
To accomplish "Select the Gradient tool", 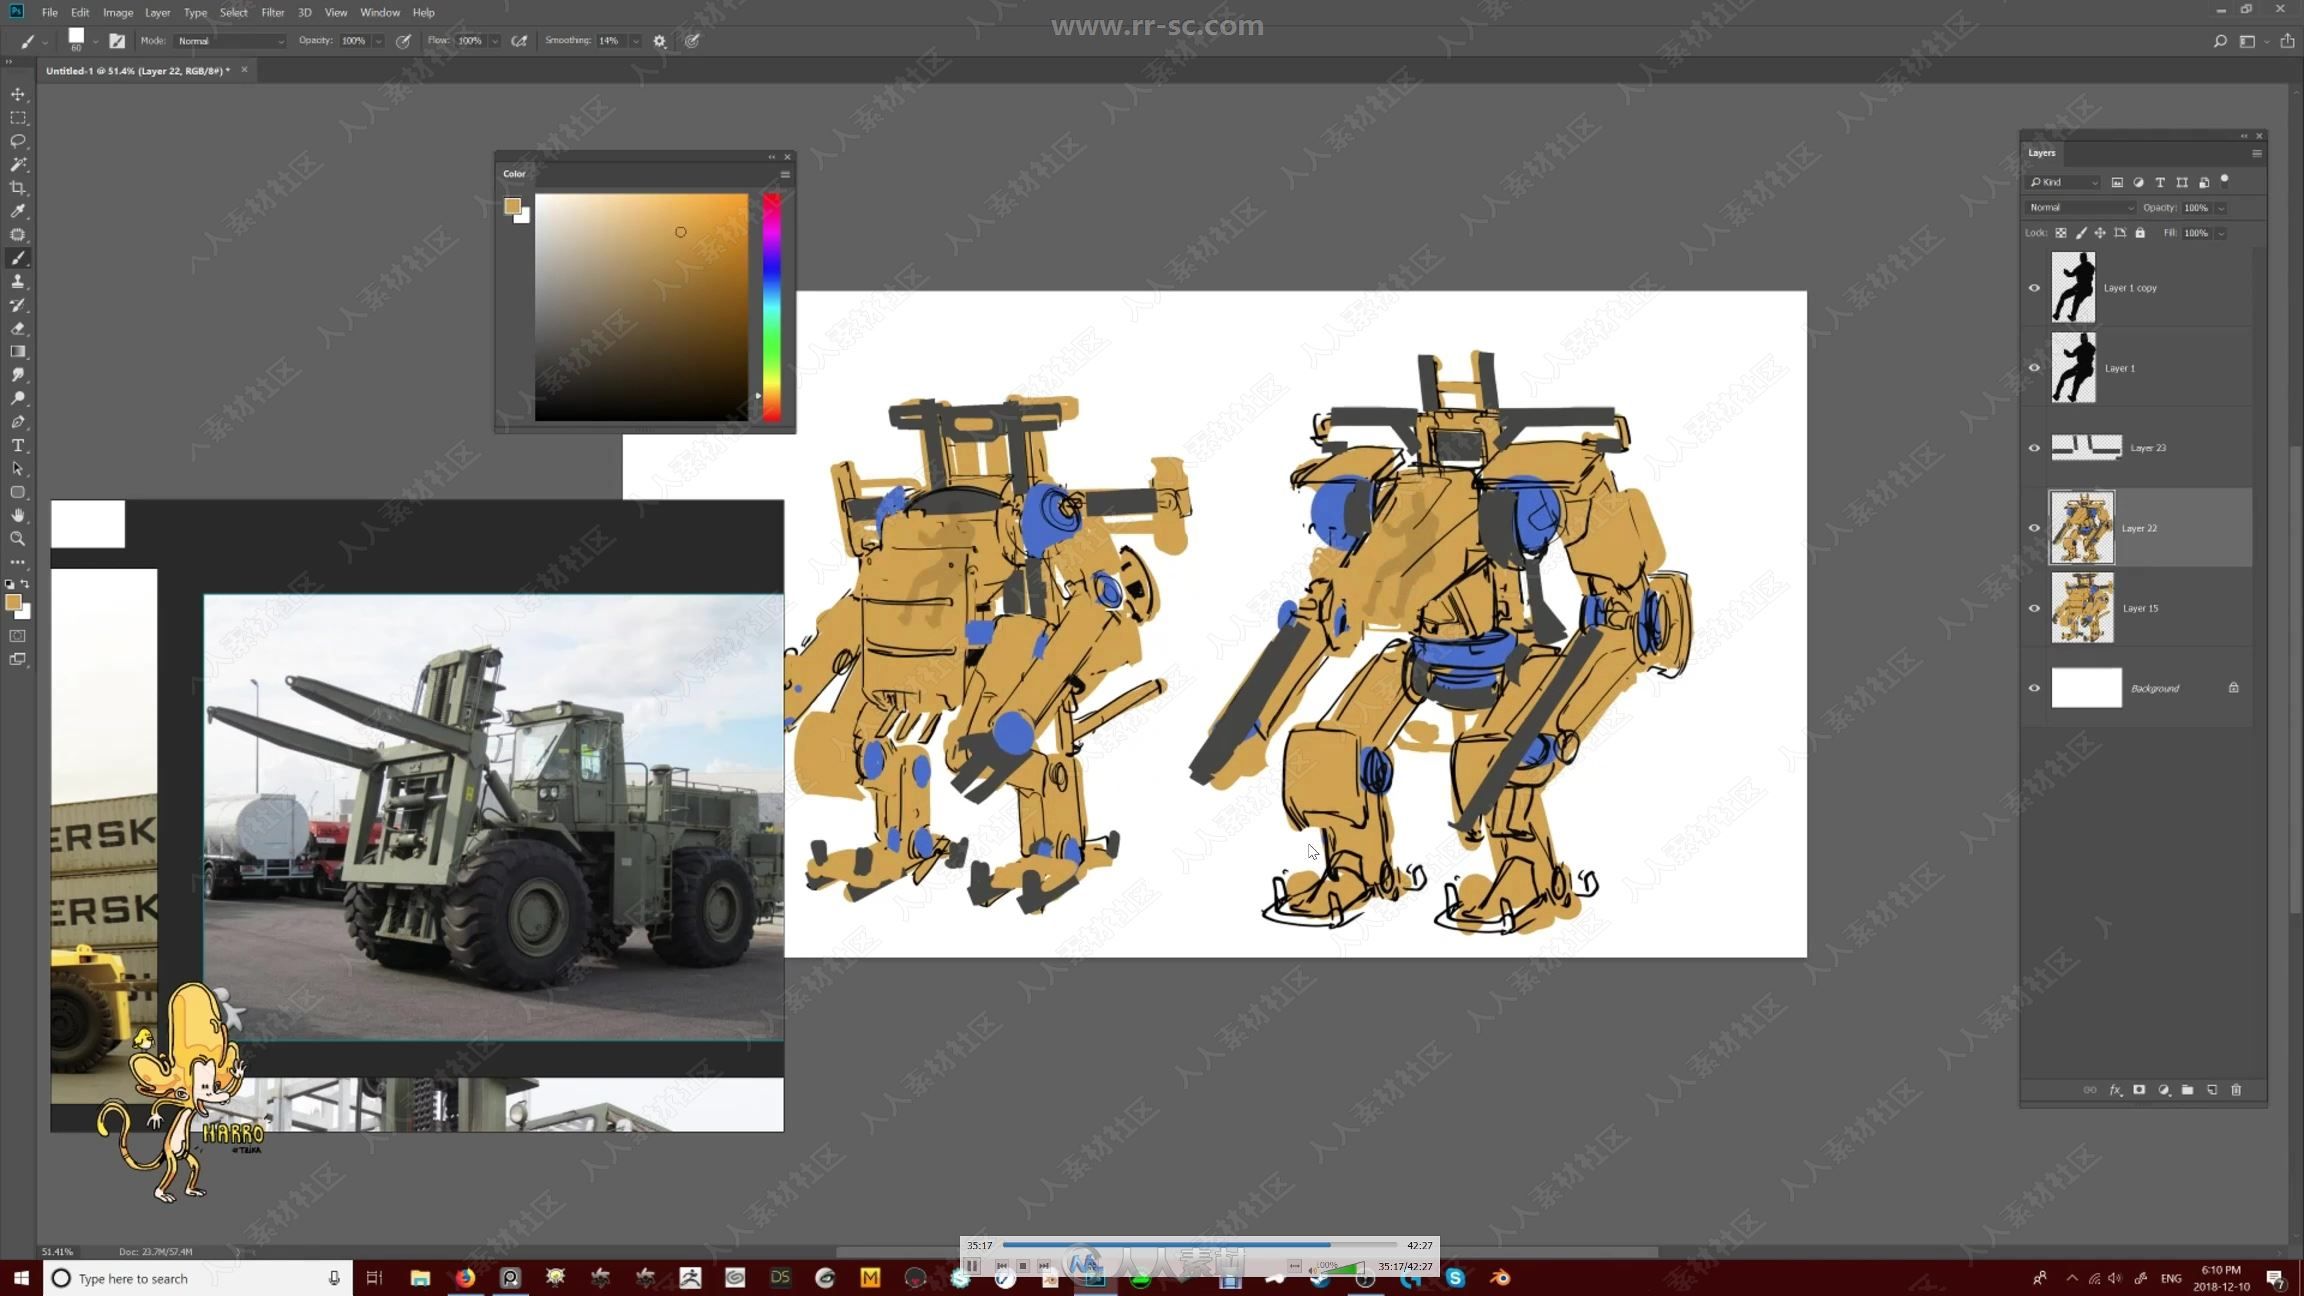I will tap(18, 352).
